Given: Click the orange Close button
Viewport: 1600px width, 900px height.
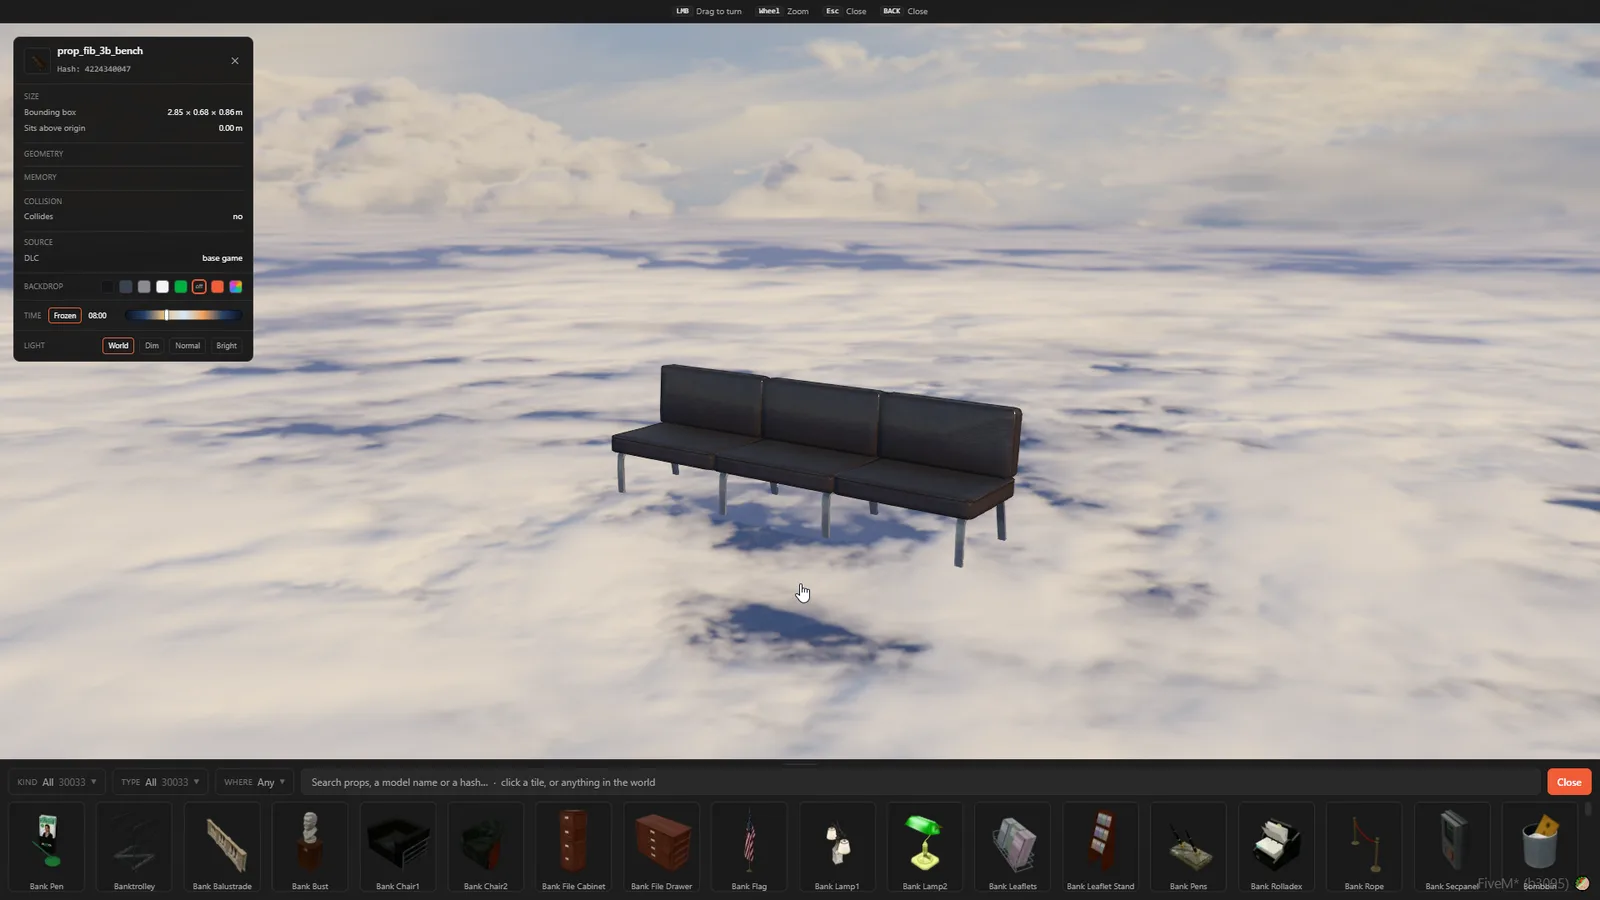Looking at the screenshot, I should pos(1569,782).
